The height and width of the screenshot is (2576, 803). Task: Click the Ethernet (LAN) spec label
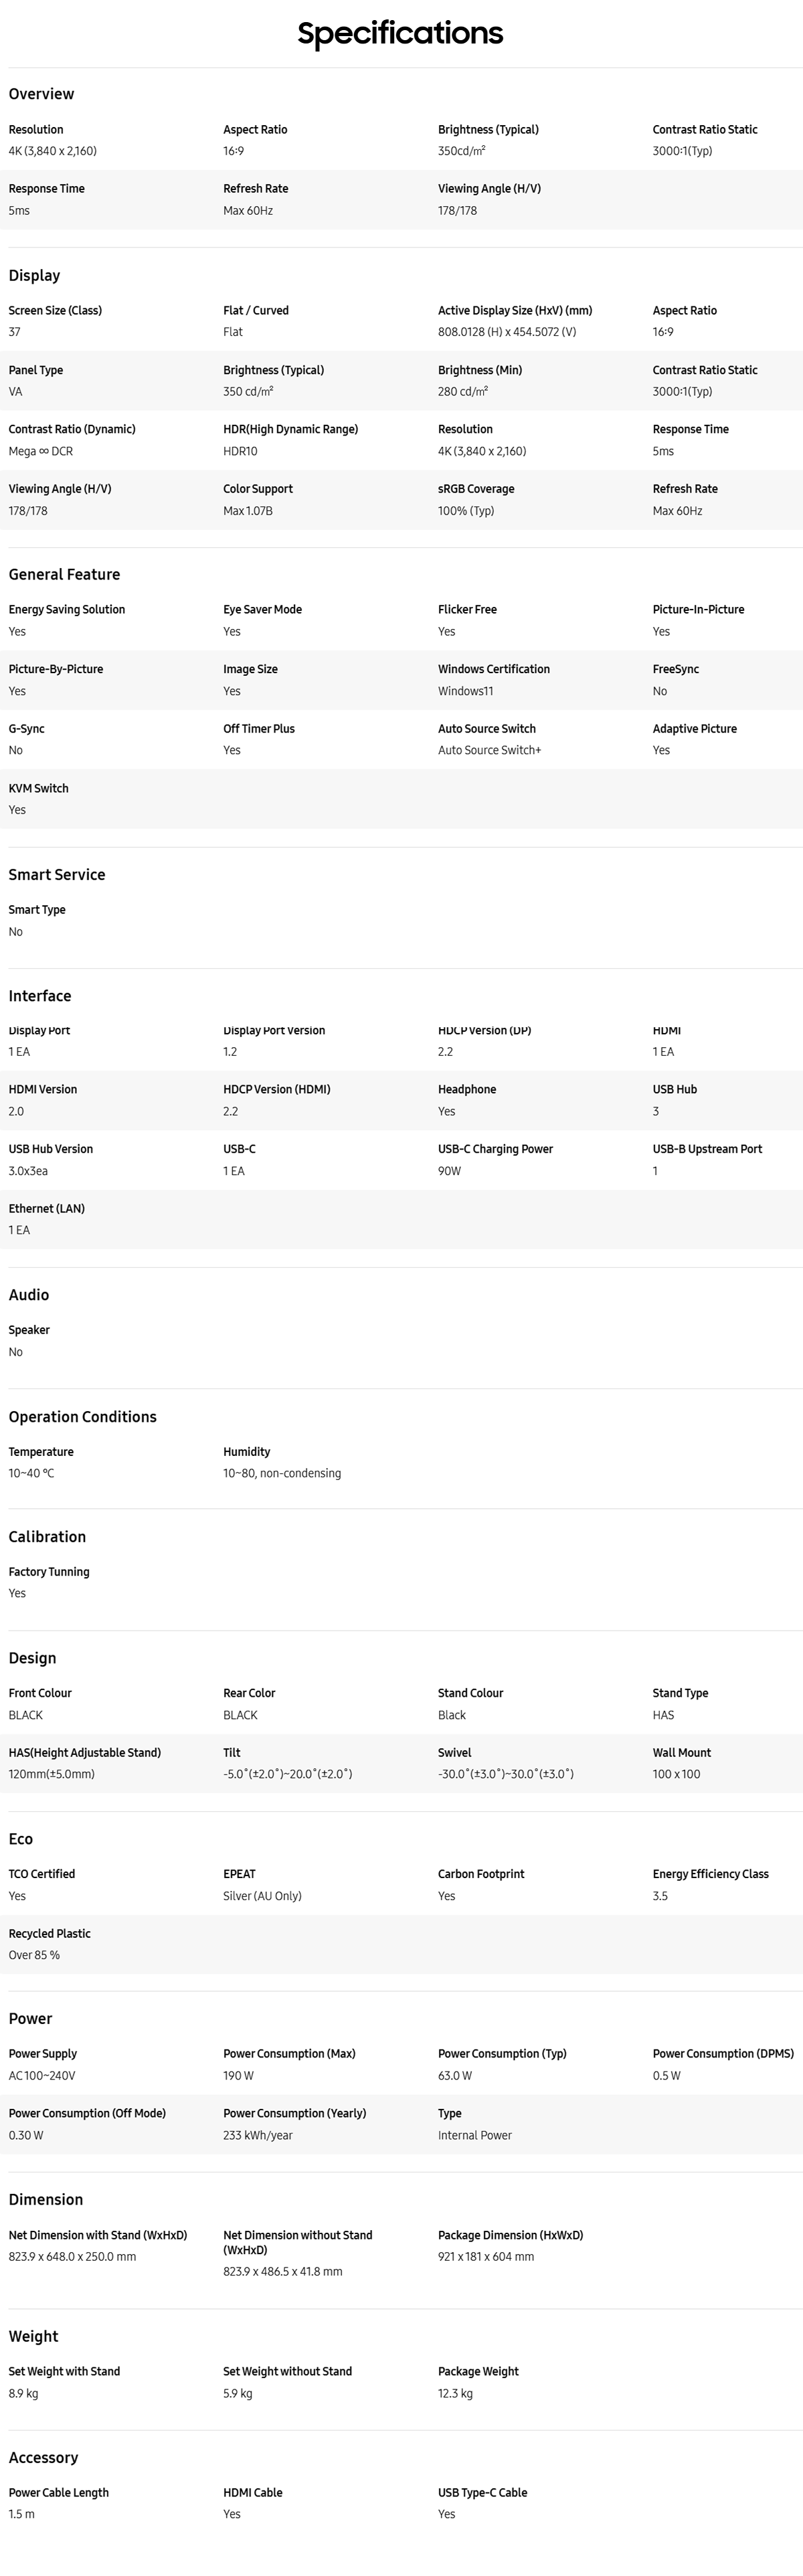click(x=47, y=1208)
